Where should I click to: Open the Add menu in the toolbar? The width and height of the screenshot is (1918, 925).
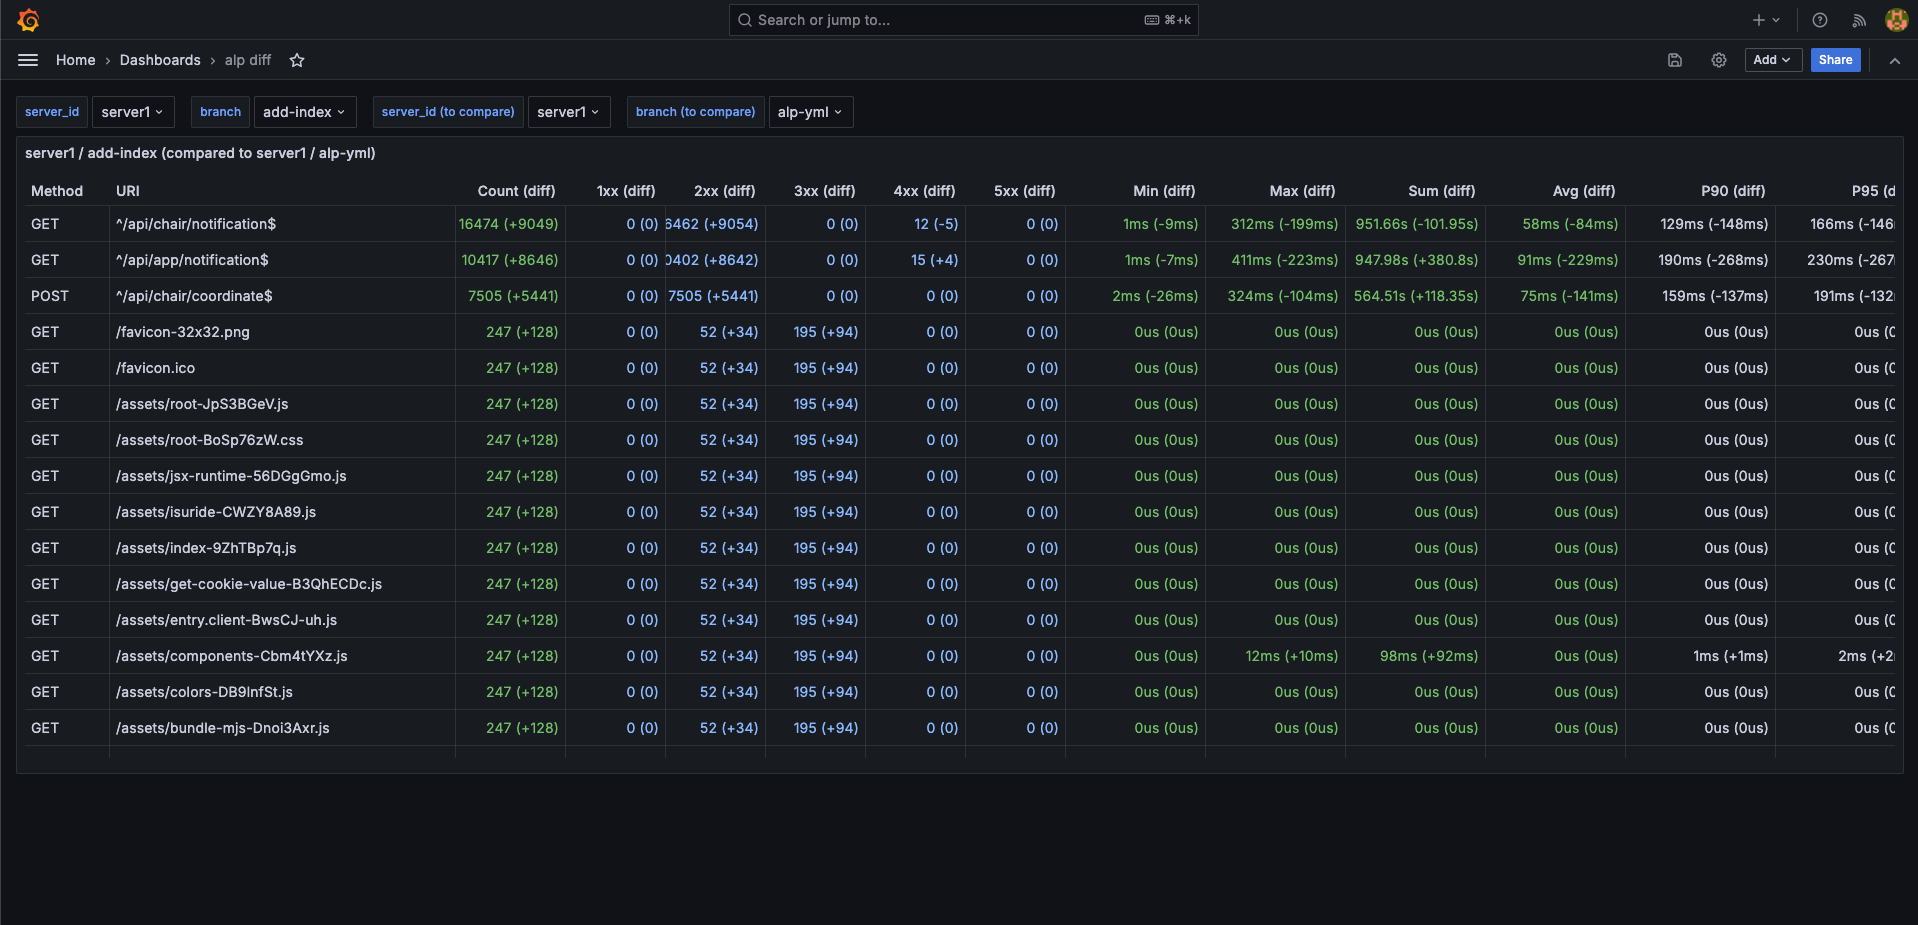click(1772, 60)
